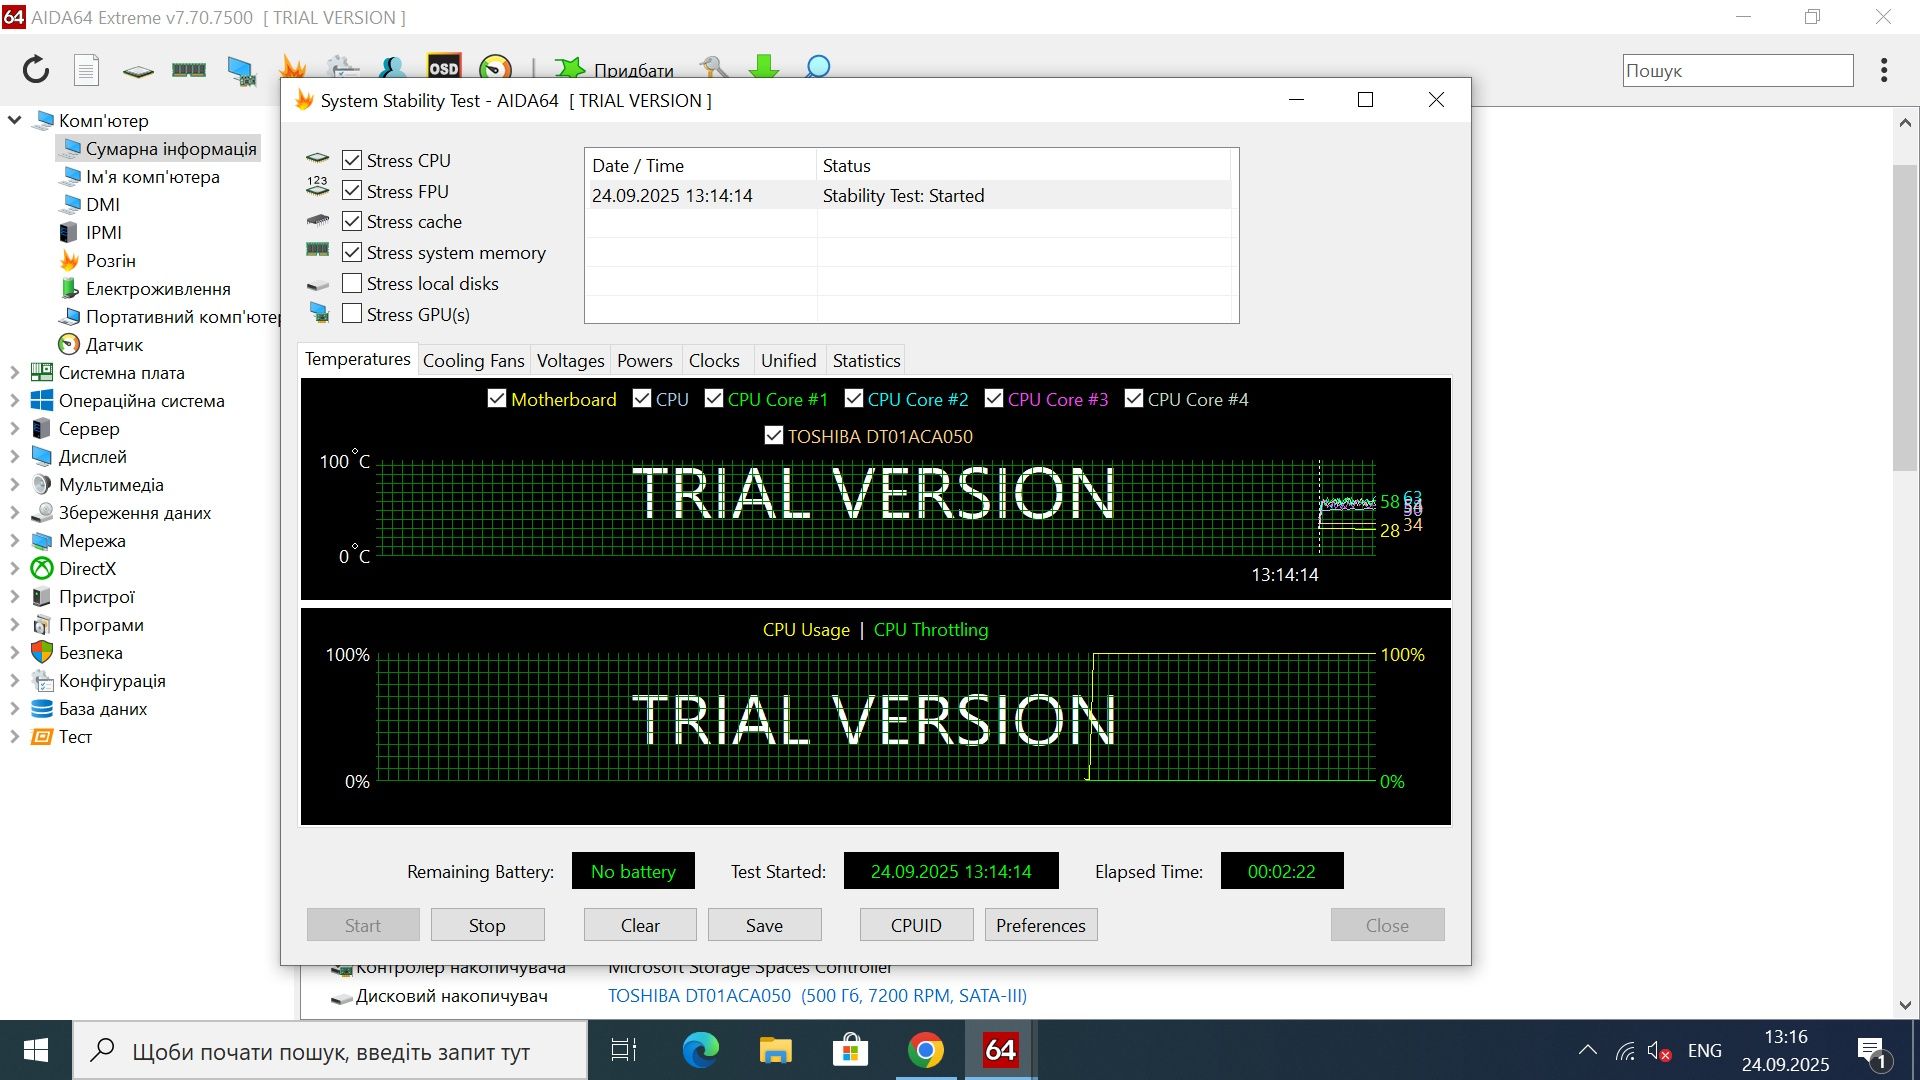This screenshot has height=1080, width=1920.
Task: Click the Clear button
Action: click(640, 925)
